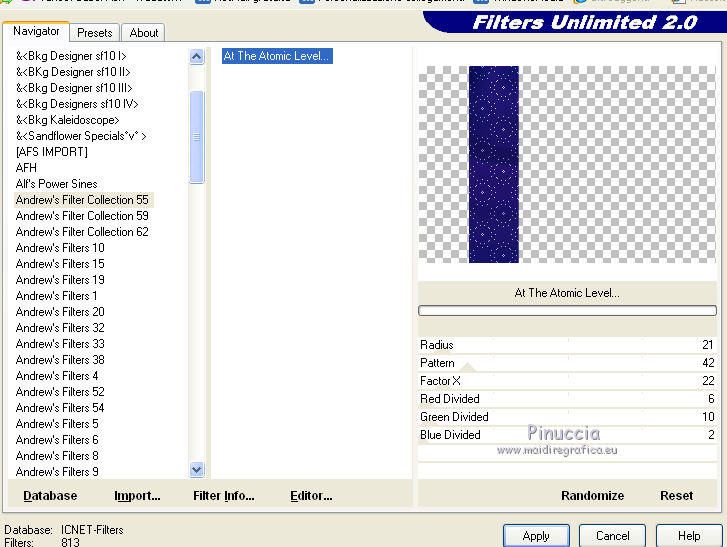The height and width of the screenshot is (547, 727).
Task: Select &<Bkg Kaleidoscope> category
Action: click(x=68, y=120)
